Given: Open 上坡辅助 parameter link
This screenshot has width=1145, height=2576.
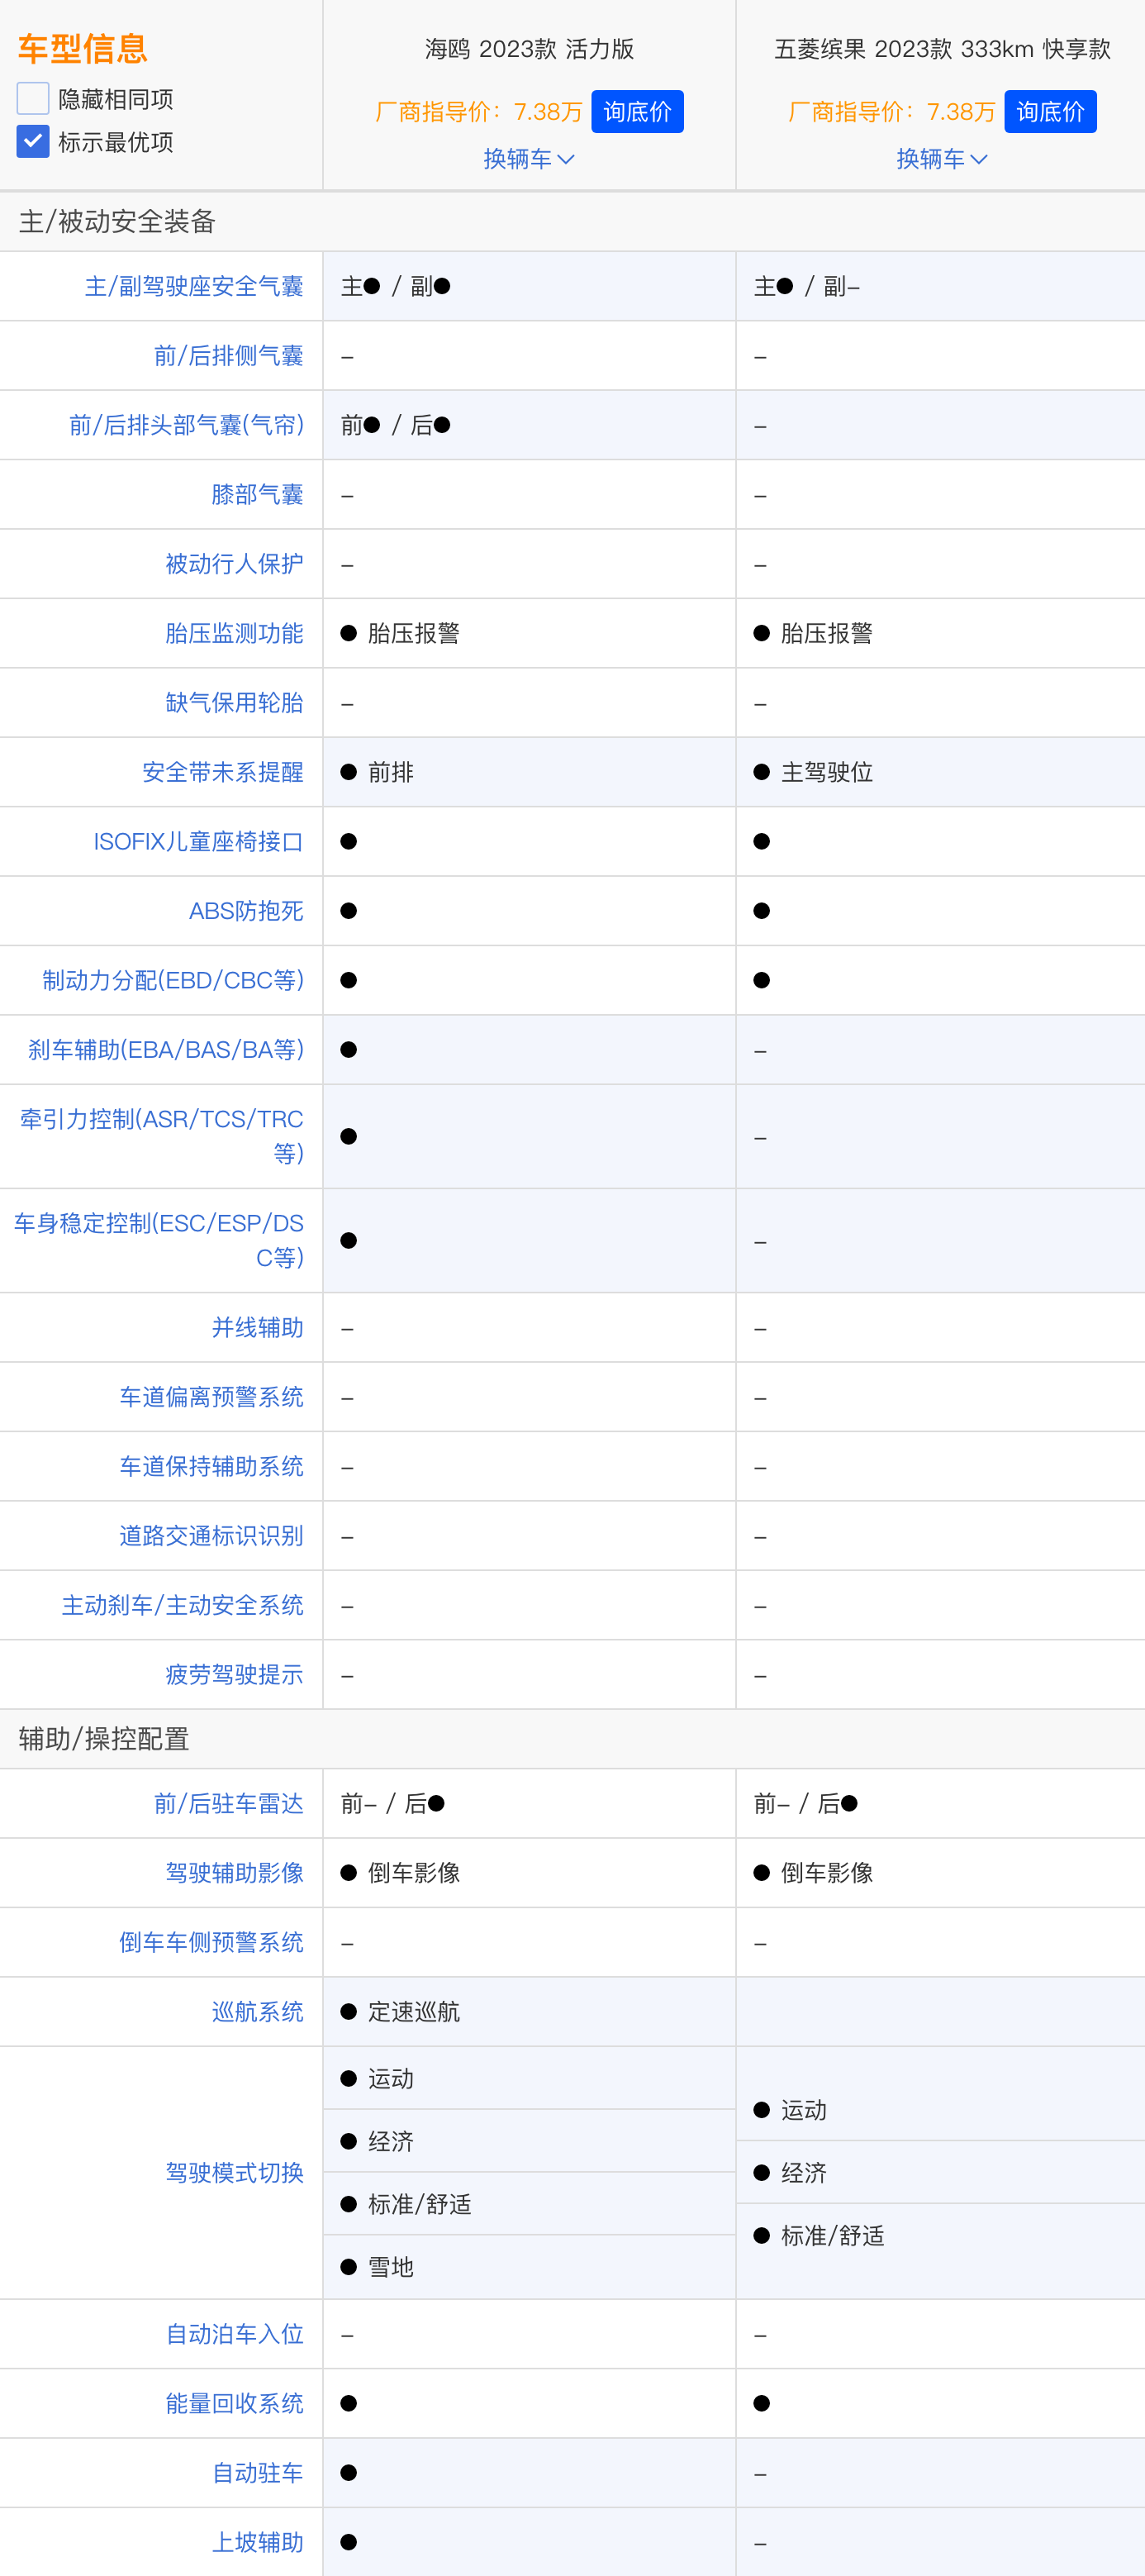Looking at the screenshot, I should coord(258,2542).
